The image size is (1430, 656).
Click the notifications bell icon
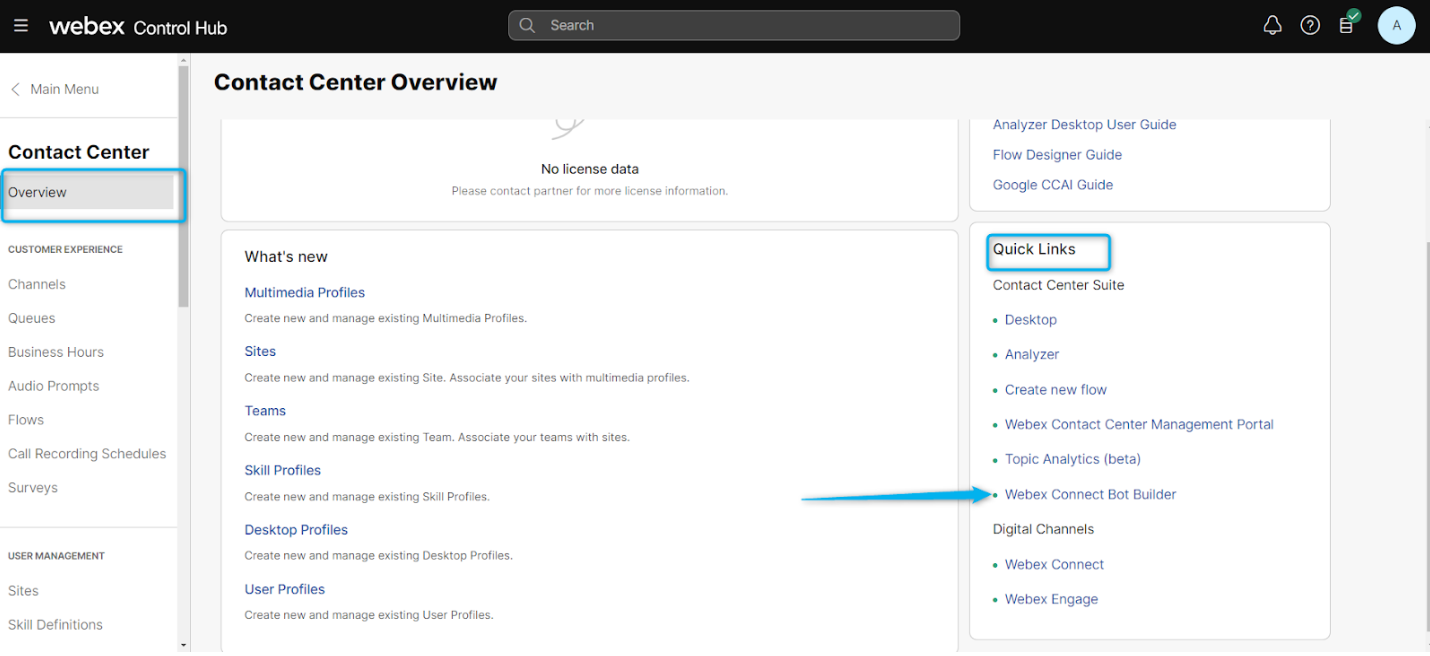1272,26
